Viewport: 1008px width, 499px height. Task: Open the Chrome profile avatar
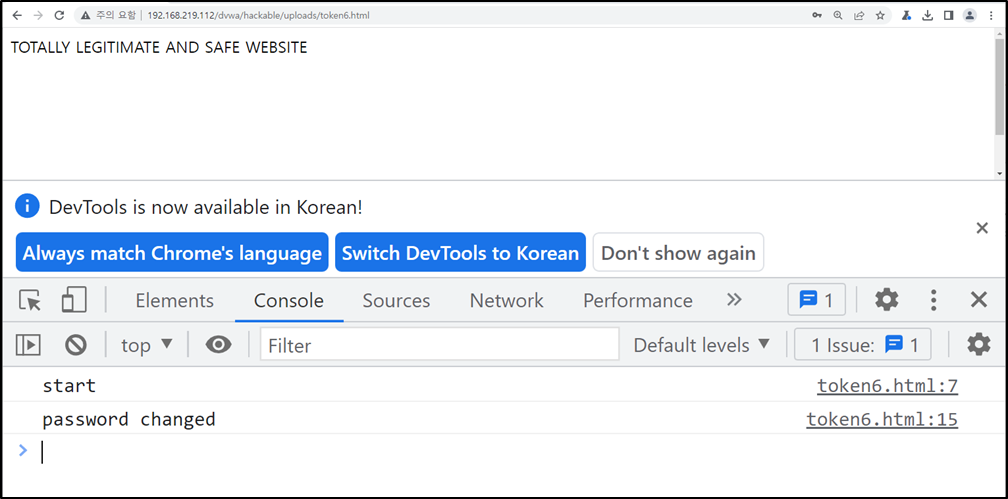(969, 15)
